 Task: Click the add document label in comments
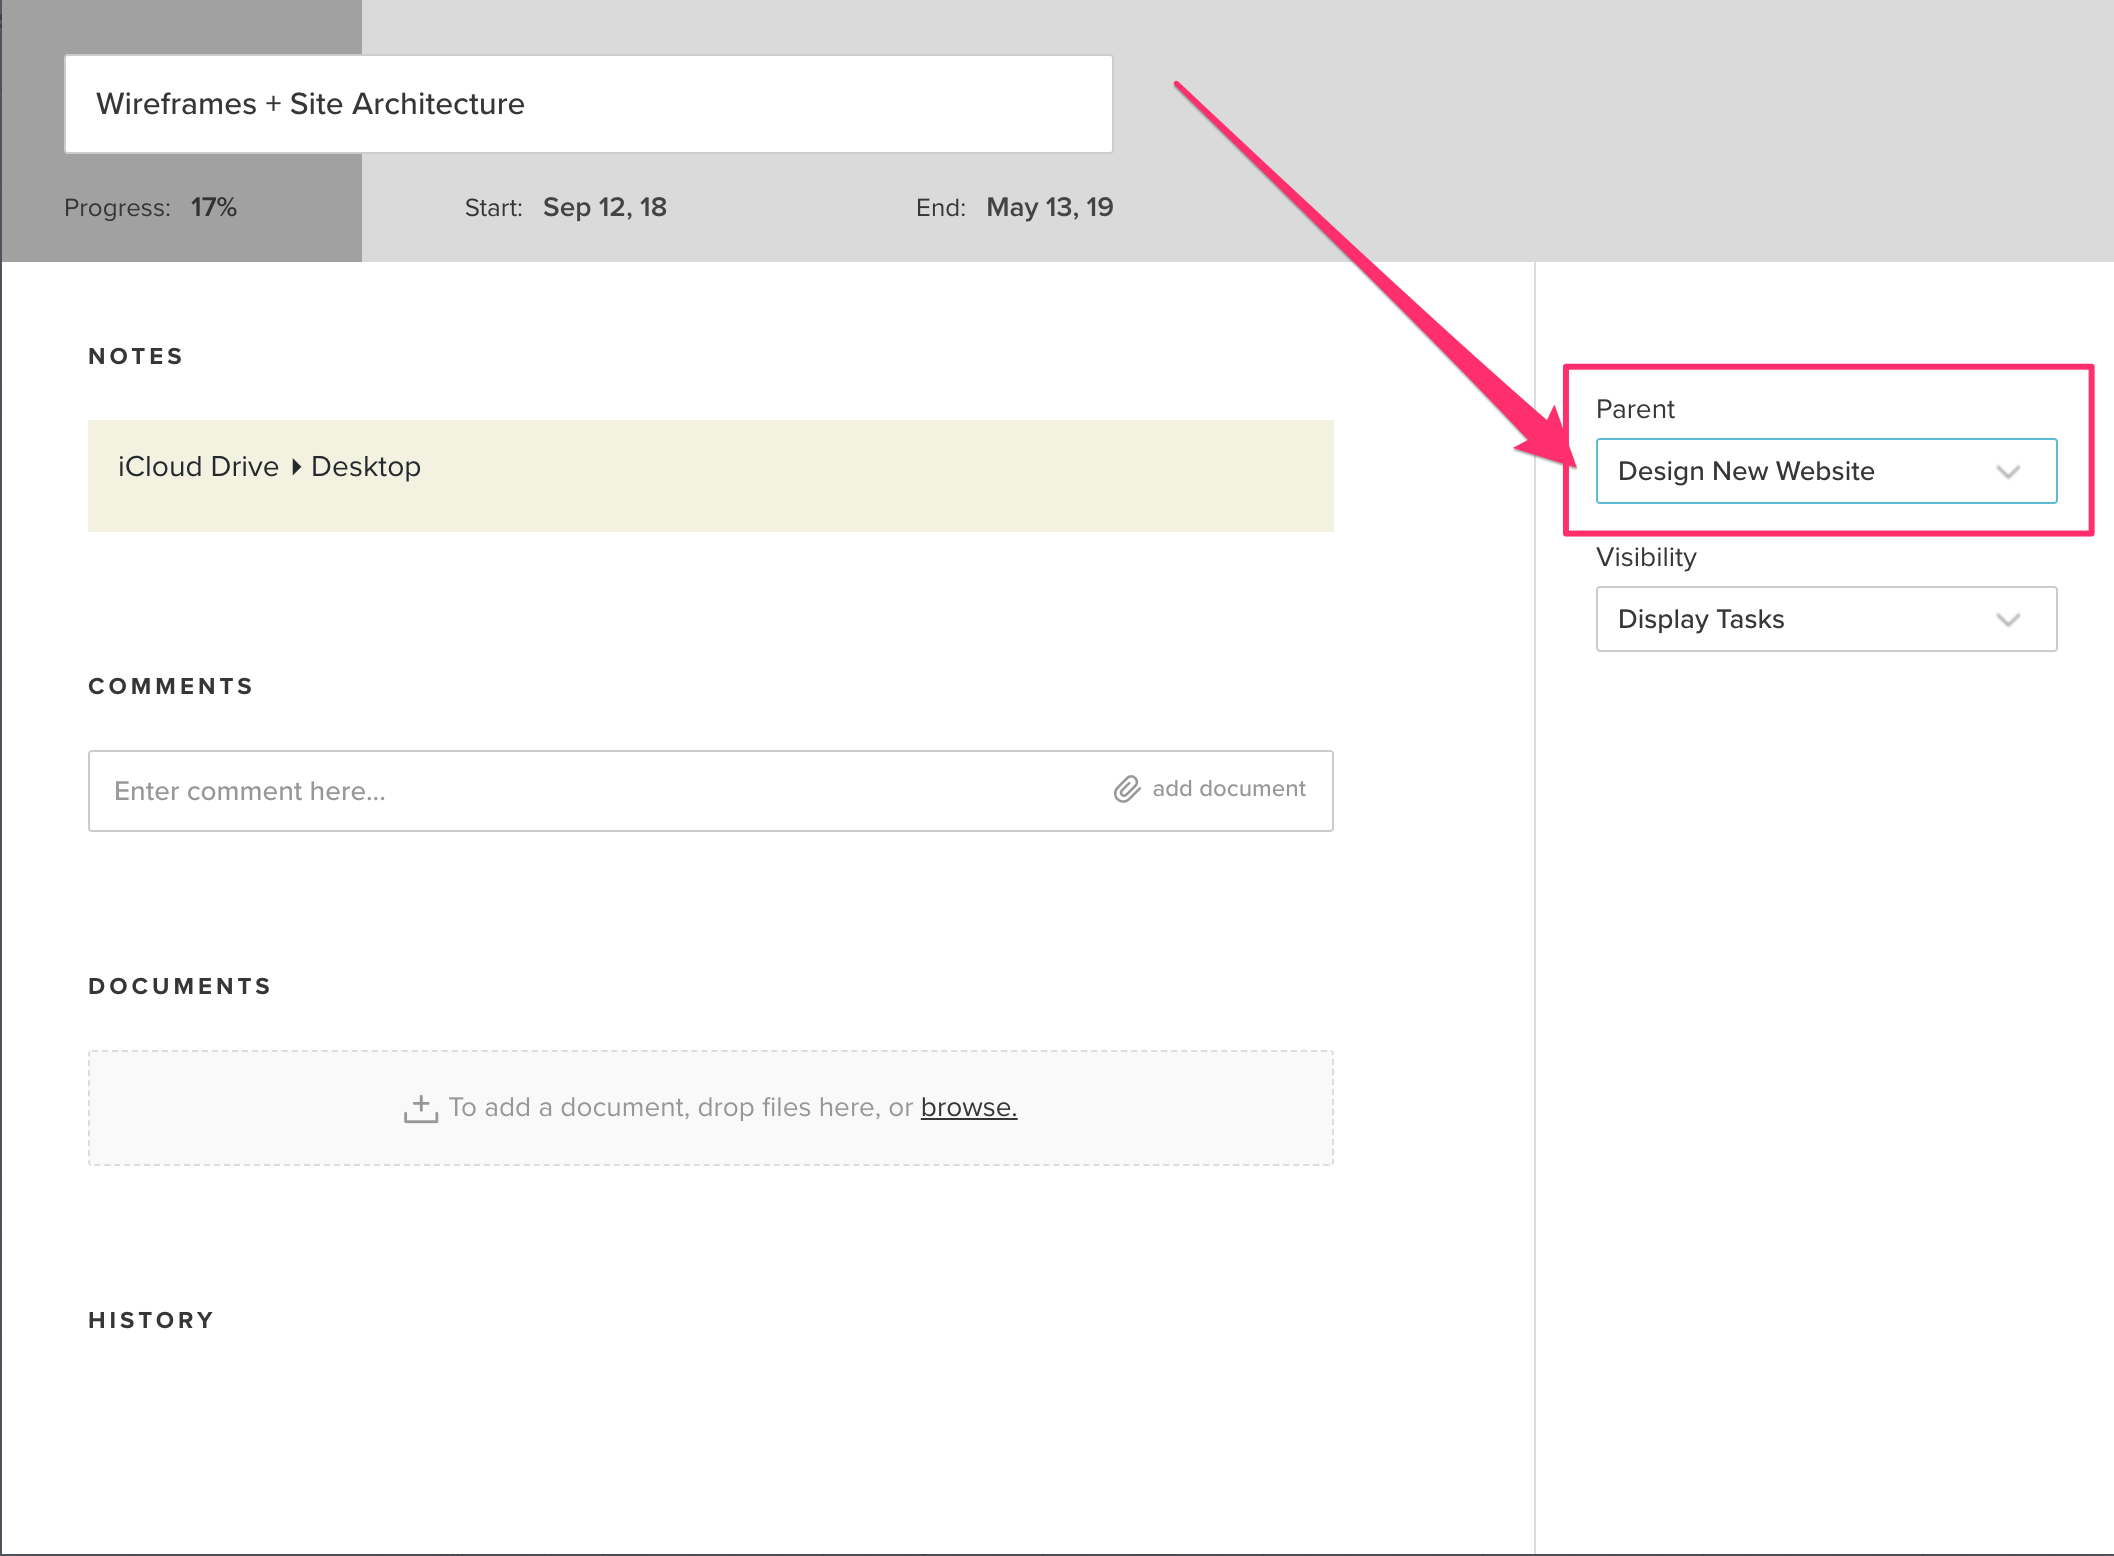click(x=1229, y=789)
